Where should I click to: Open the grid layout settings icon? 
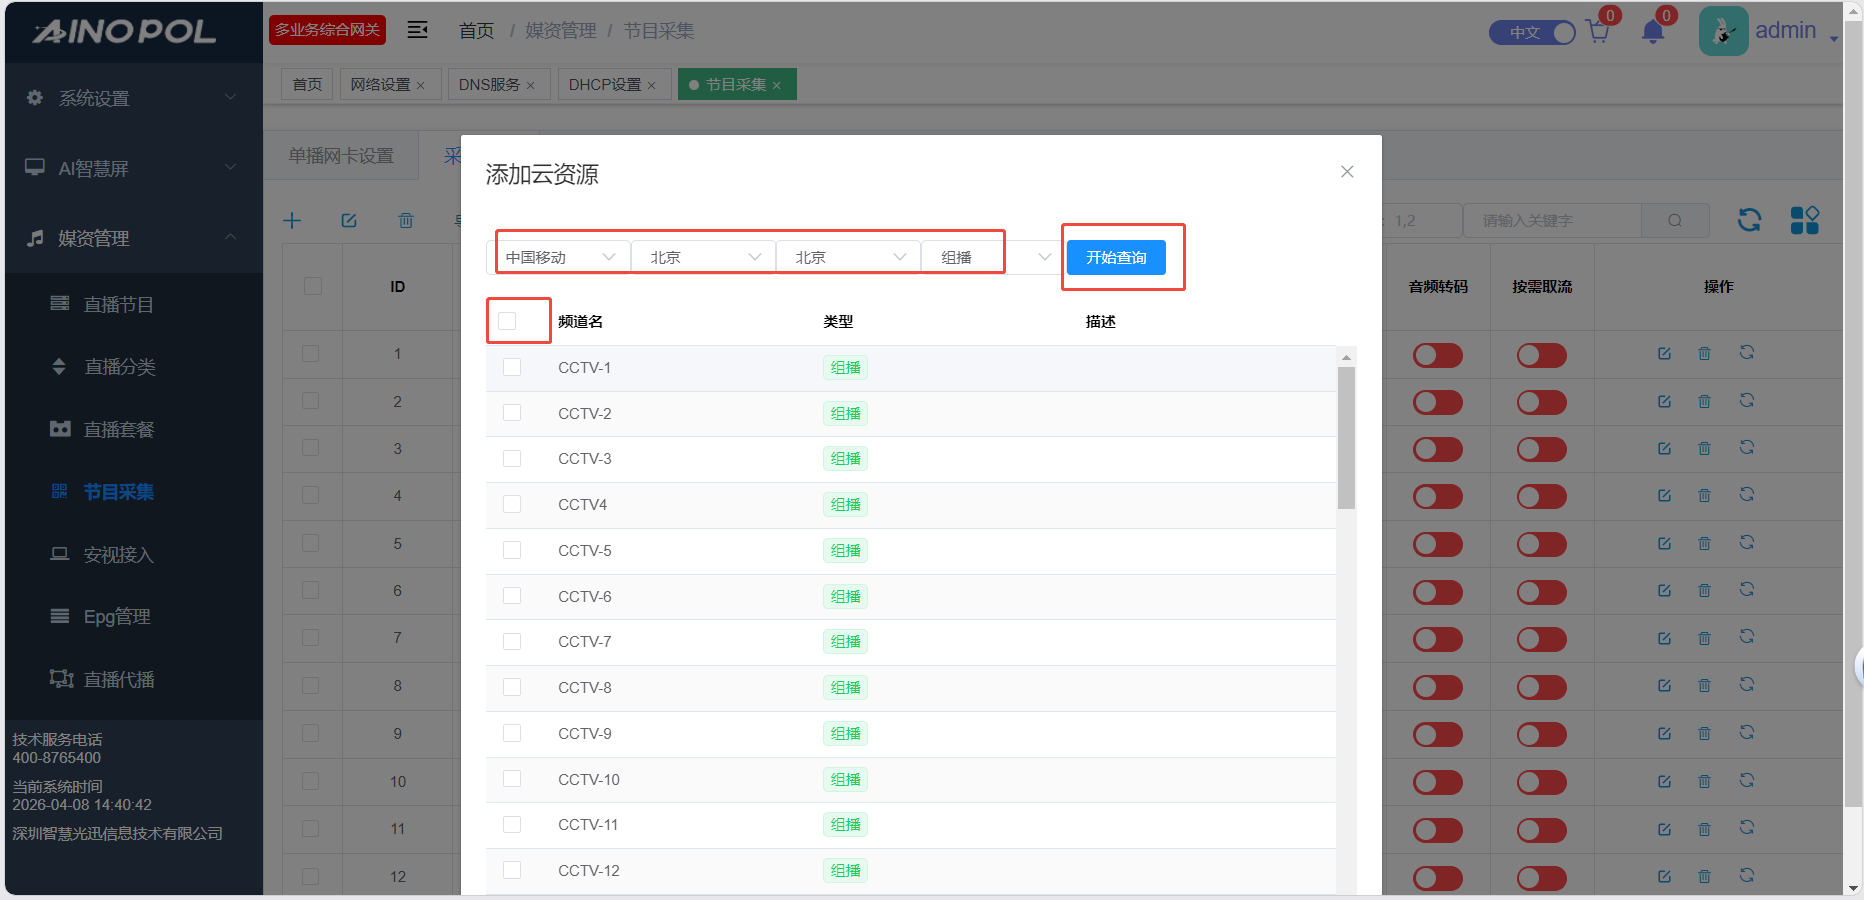click(x=1804, y=220)
